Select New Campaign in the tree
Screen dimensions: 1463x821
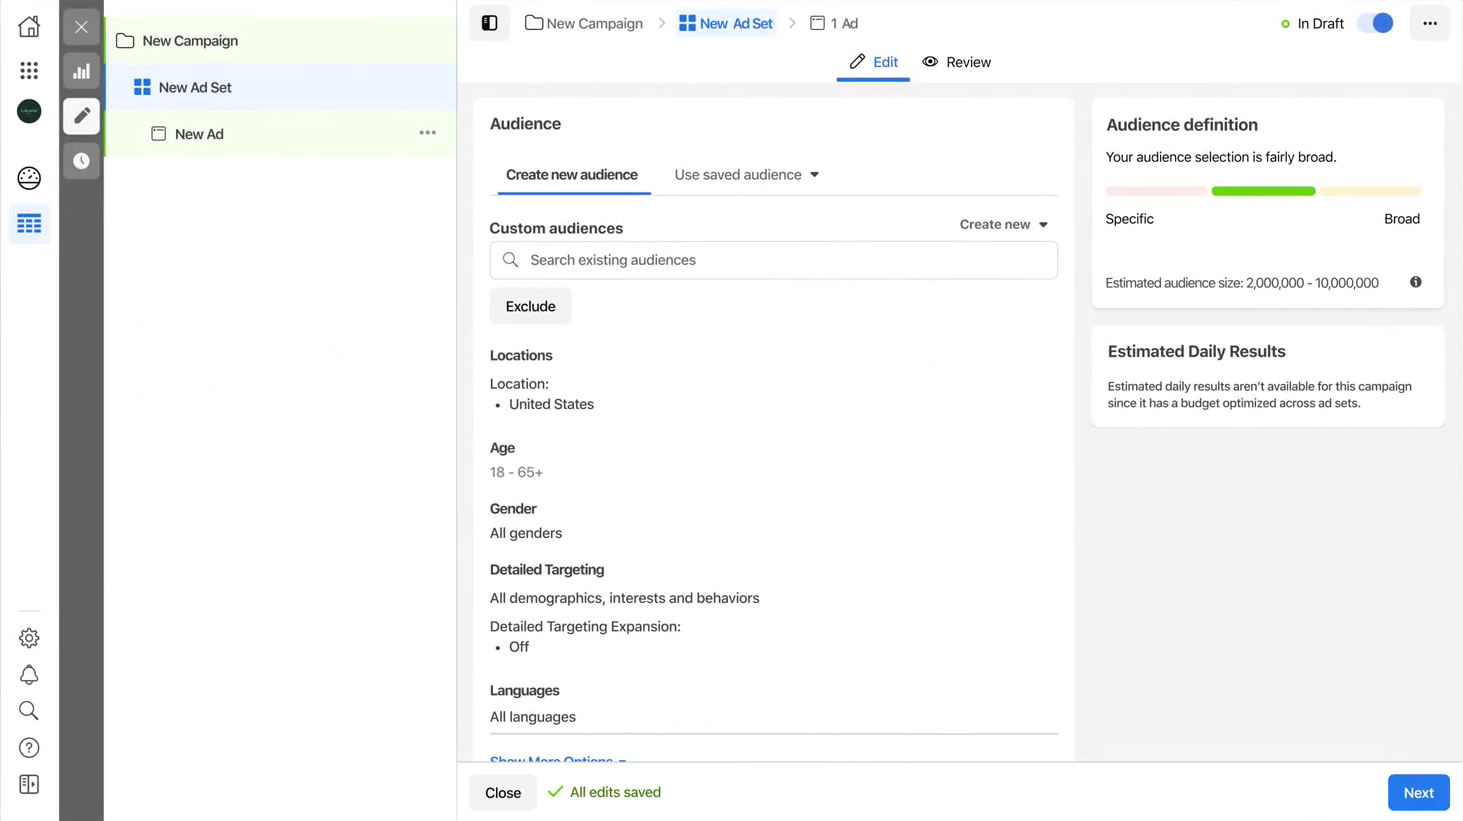190,41
